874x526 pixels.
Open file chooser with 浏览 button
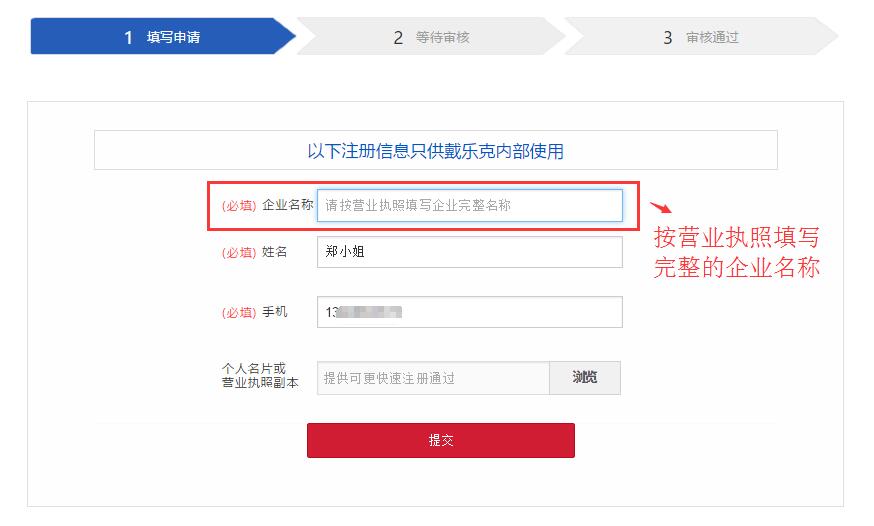(x=585, y=378)
